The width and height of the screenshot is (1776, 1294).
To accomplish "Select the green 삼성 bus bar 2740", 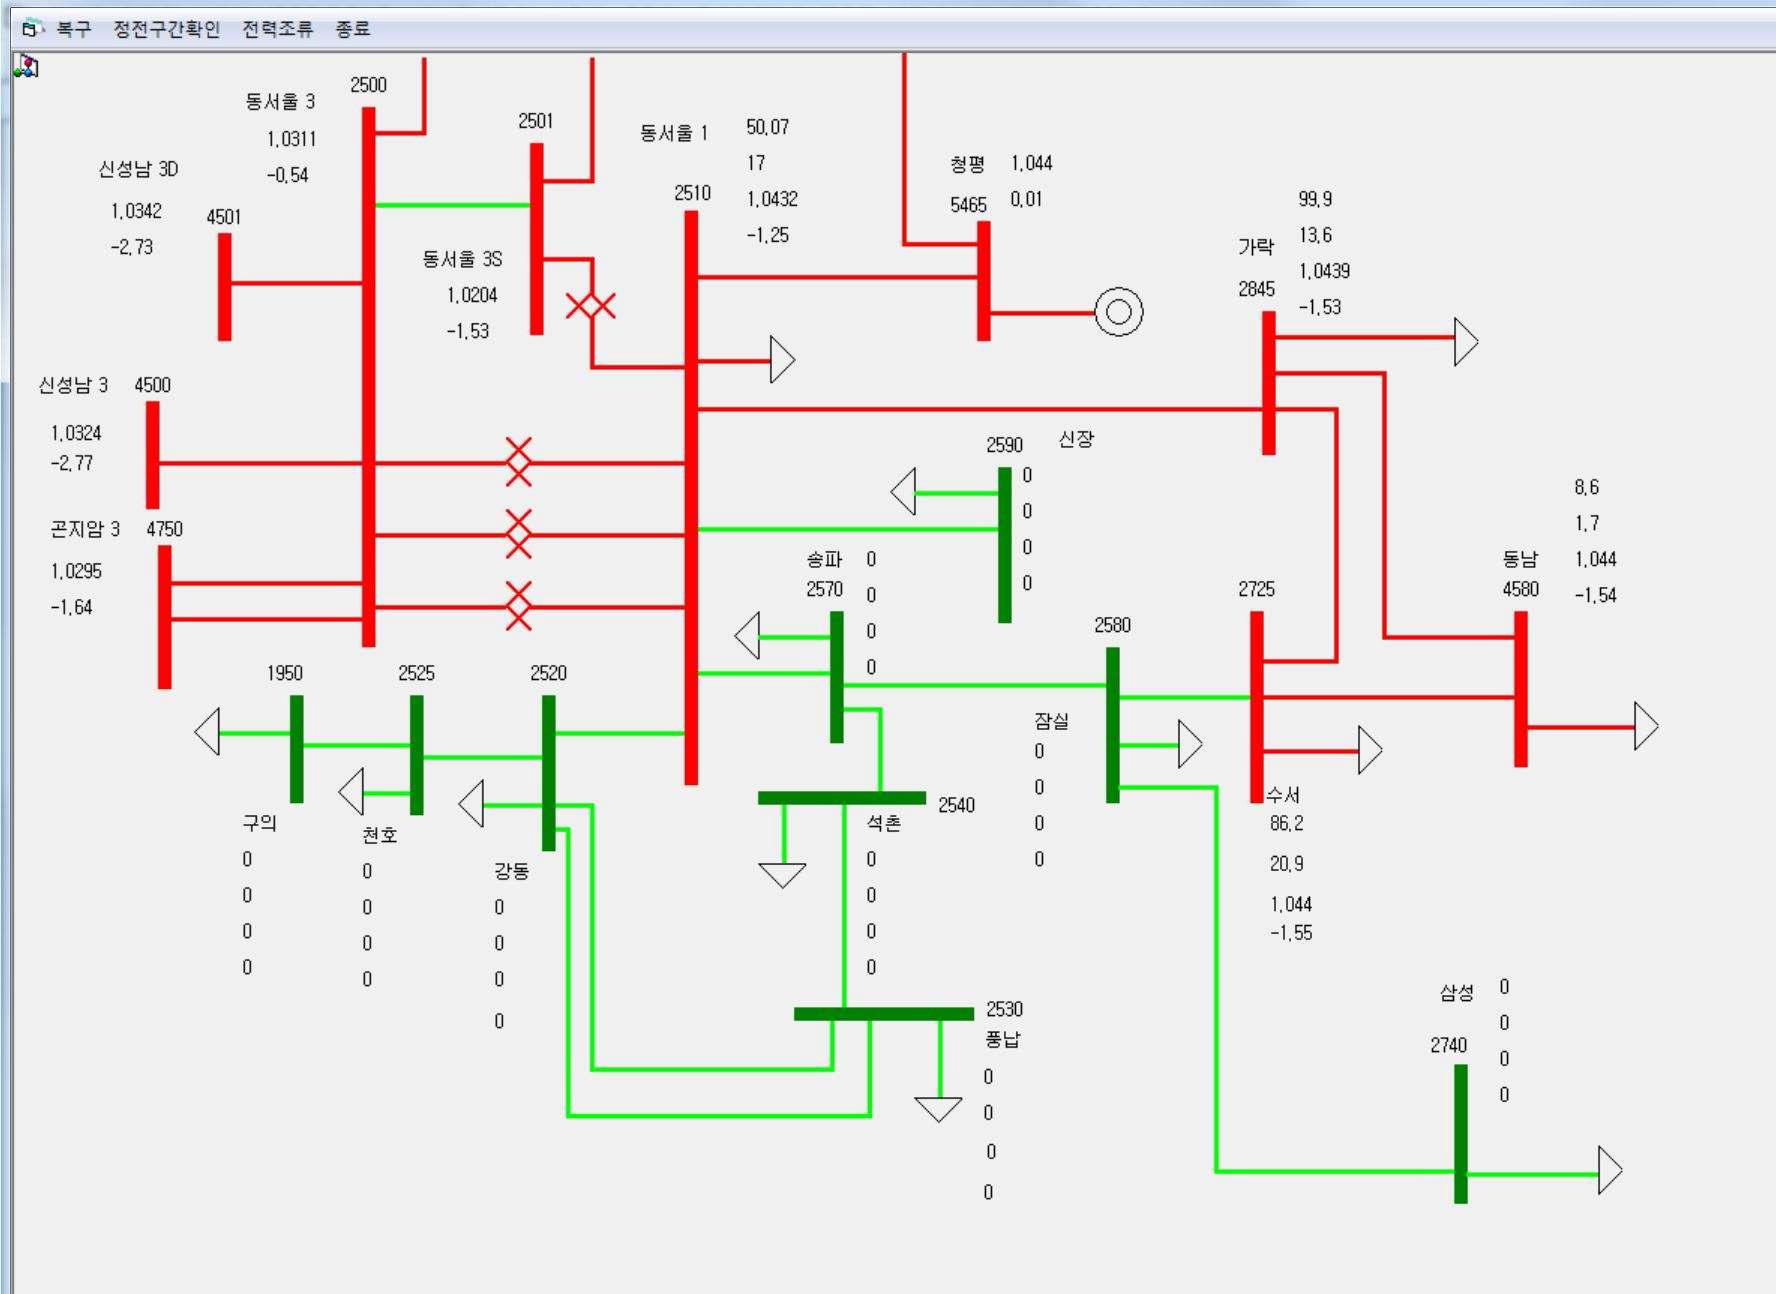I will pos(1461,1134).
